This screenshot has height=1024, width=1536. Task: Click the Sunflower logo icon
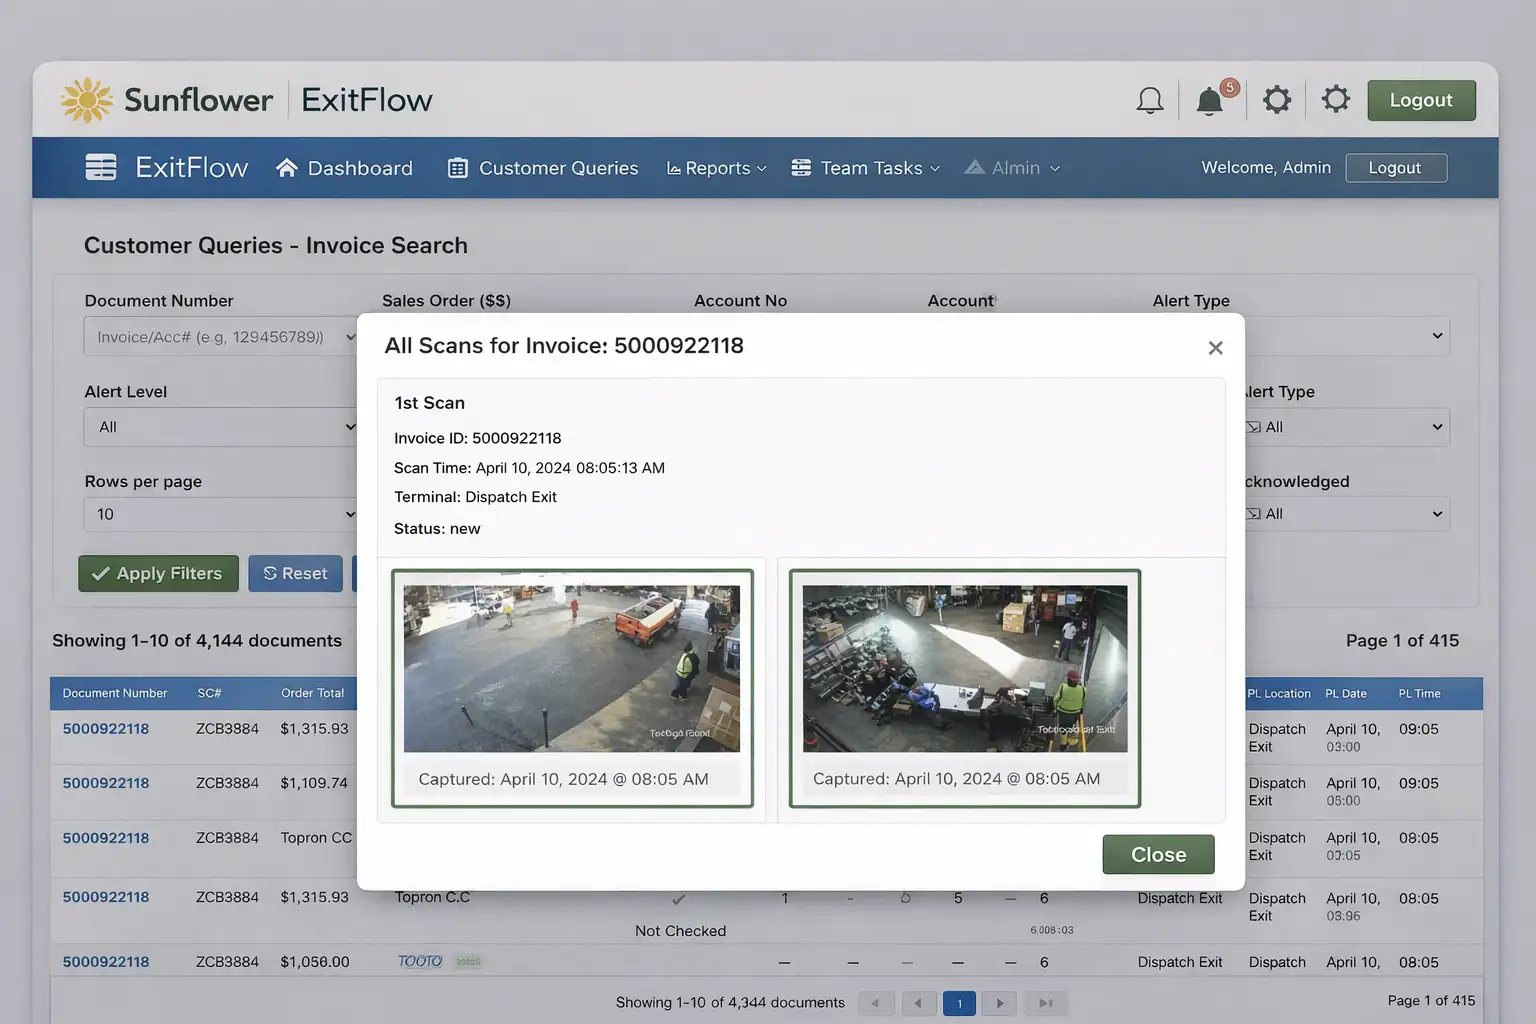[86, 99]
